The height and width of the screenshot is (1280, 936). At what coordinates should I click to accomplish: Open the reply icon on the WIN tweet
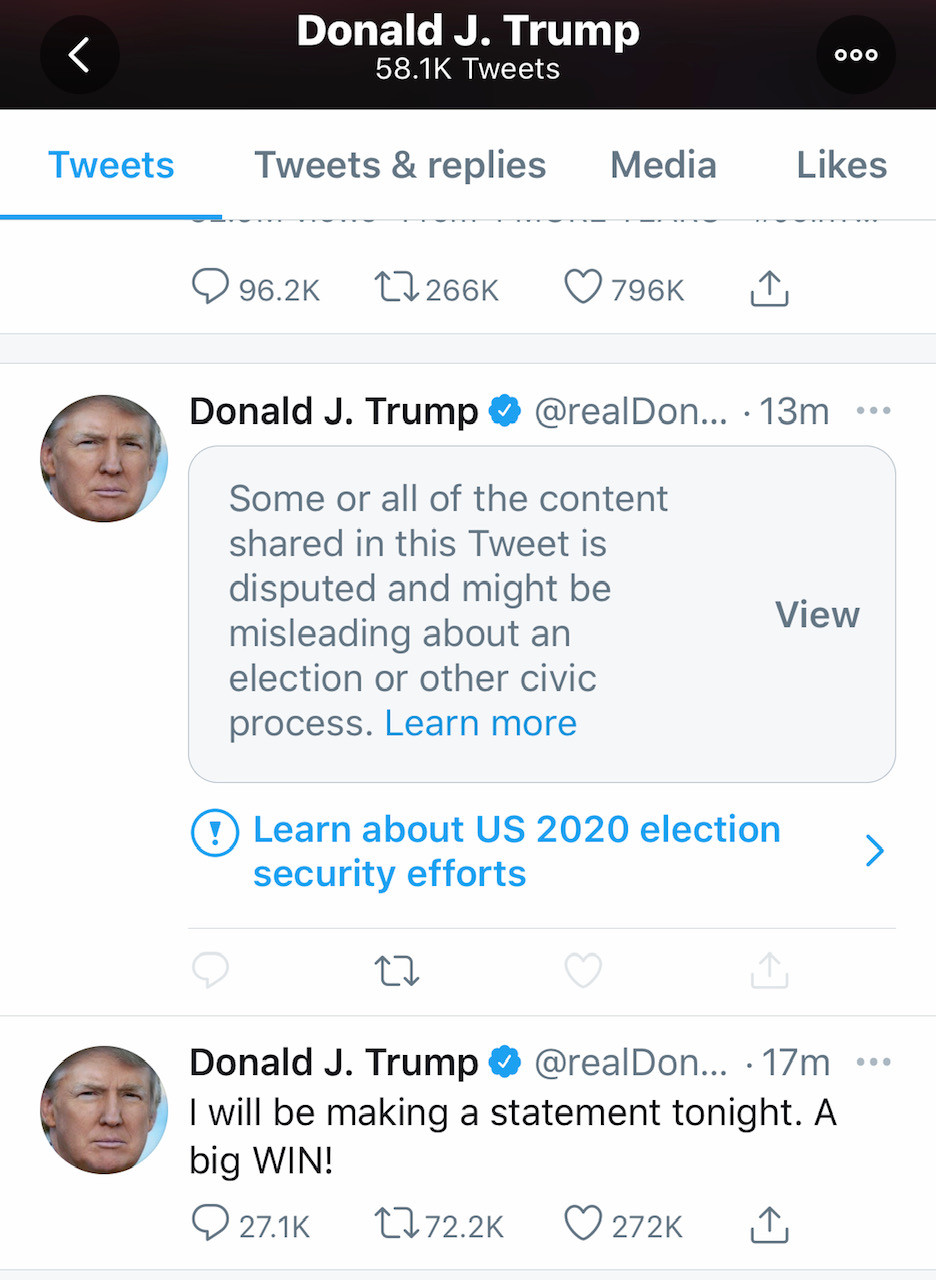210,1224
